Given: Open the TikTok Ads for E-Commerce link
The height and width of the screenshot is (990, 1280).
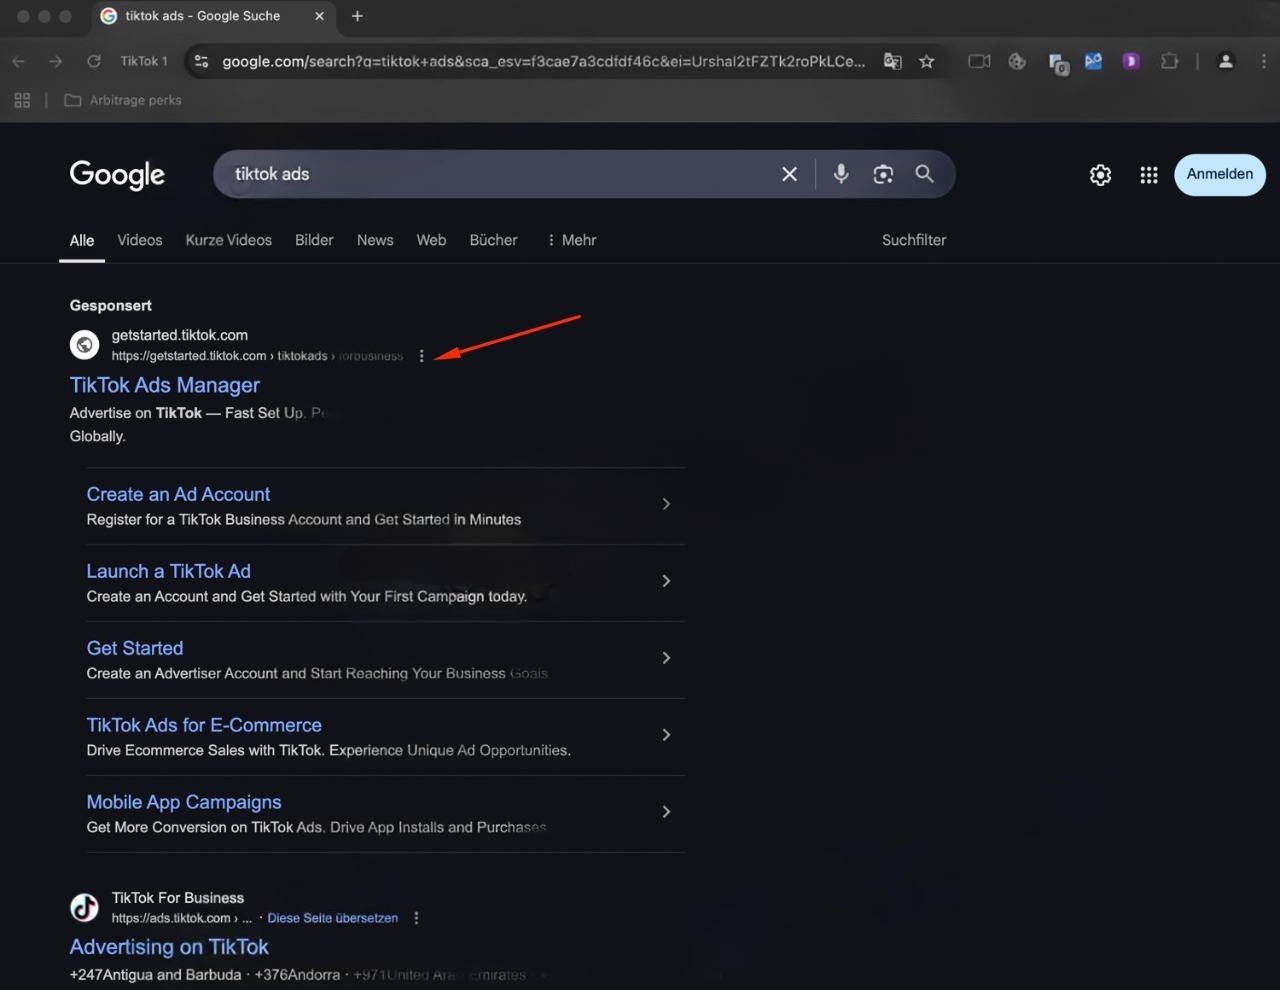Looking at the screenshot, I should [204, 725].
